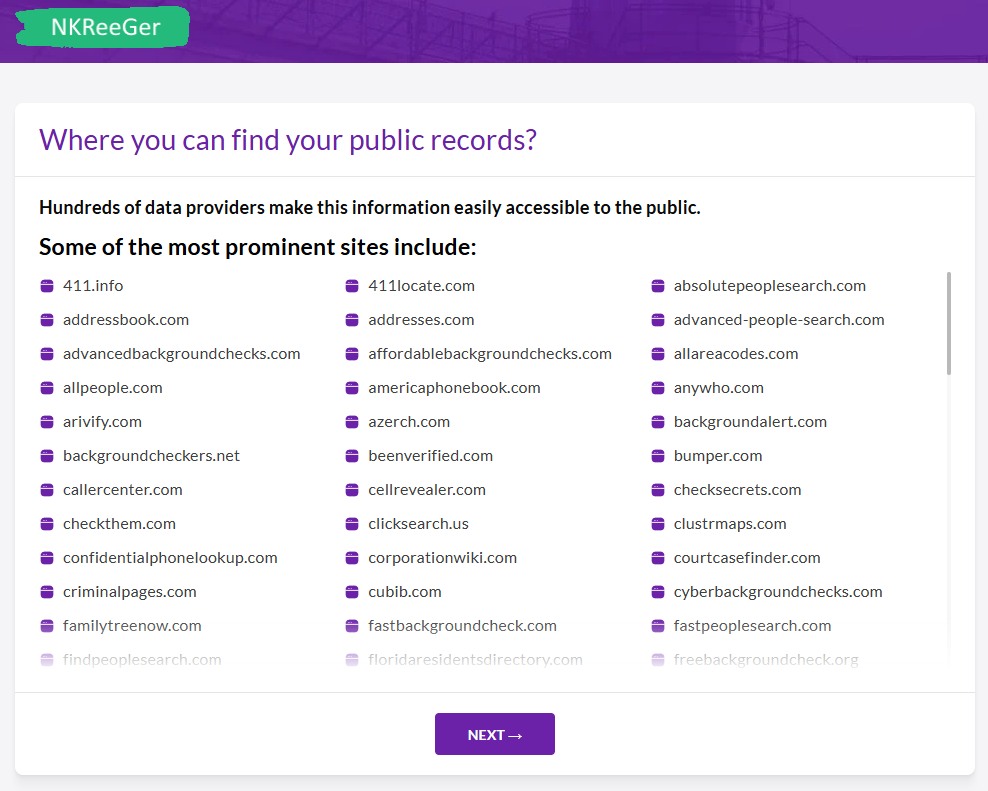Select the courtcasefinder.com entry
Viewport: 988px width, 791px height.
pyautogui.click(x=736, y=558)
